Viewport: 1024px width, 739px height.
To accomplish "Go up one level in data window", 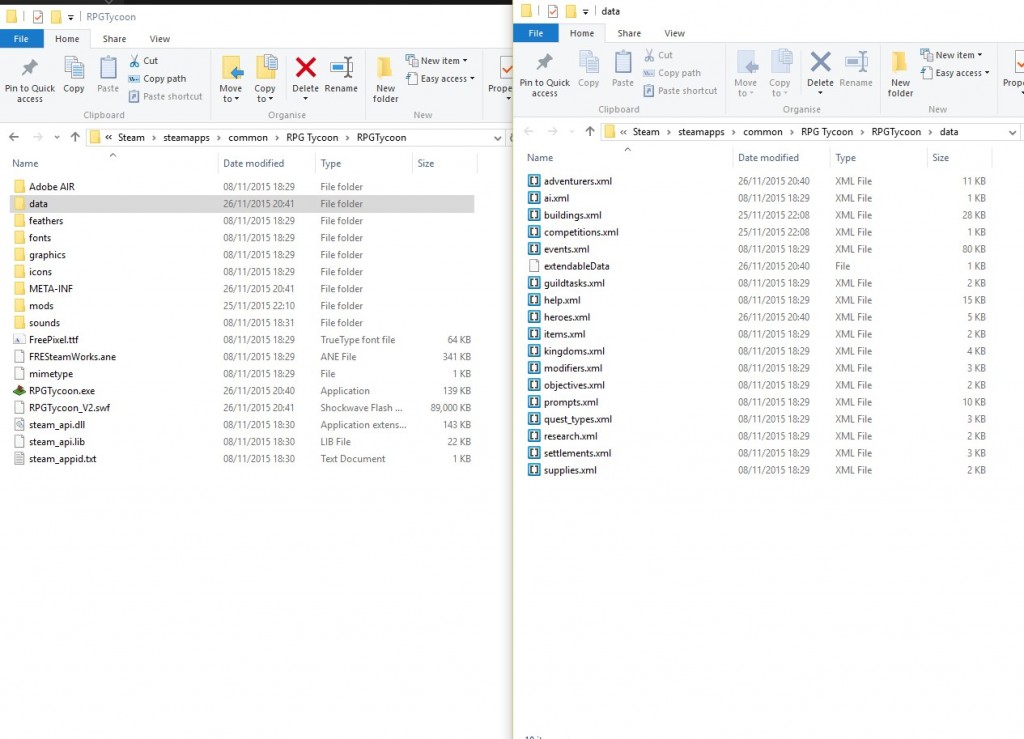I will tap(590, 131).
